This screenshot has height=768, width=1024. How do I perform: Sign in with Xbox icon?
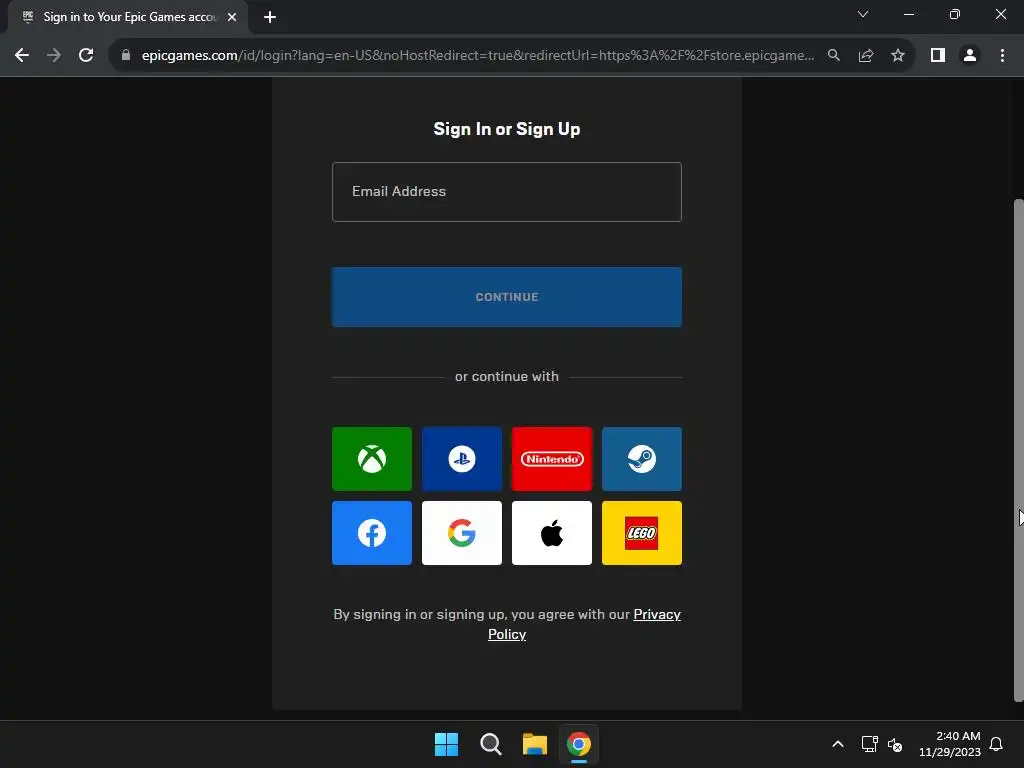(372, 458)
